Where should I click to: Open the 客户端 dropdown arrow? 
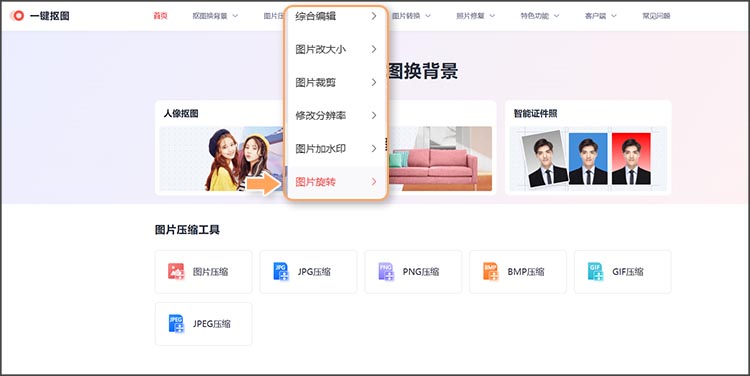614,16
